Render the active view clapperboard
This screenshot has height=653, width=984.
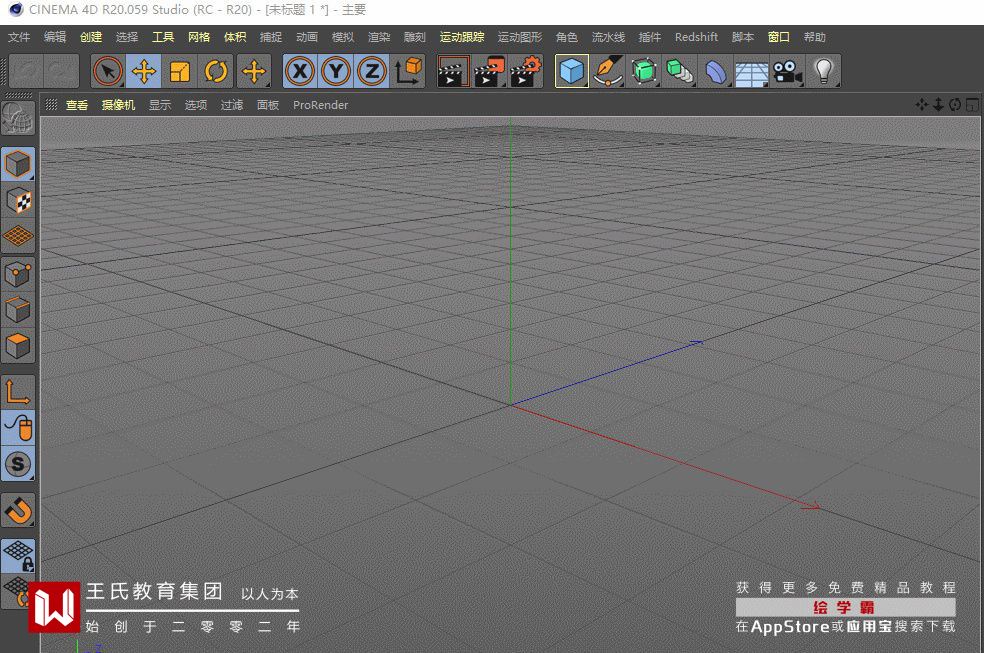pyautogui.click(x=453, y=71)
